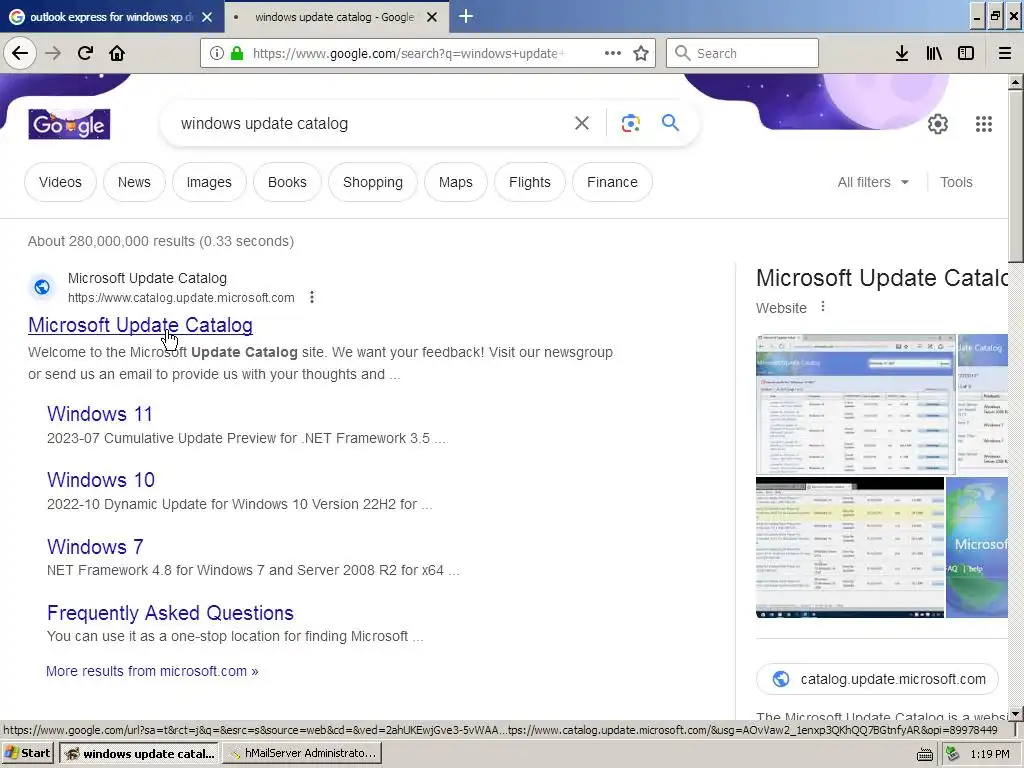Open the Microsoft Update Catalog result link
The image size is (1024, 768).
(140, 325)
